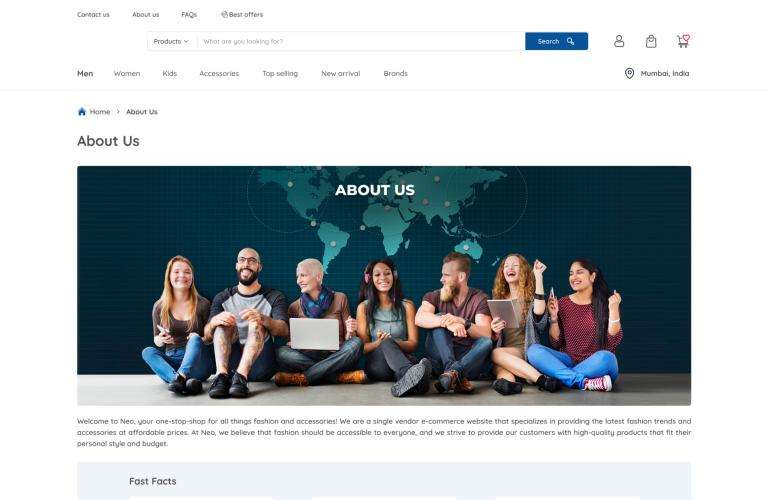
Task: Select Kids in navigation bar
Action: tap(169, 73)
